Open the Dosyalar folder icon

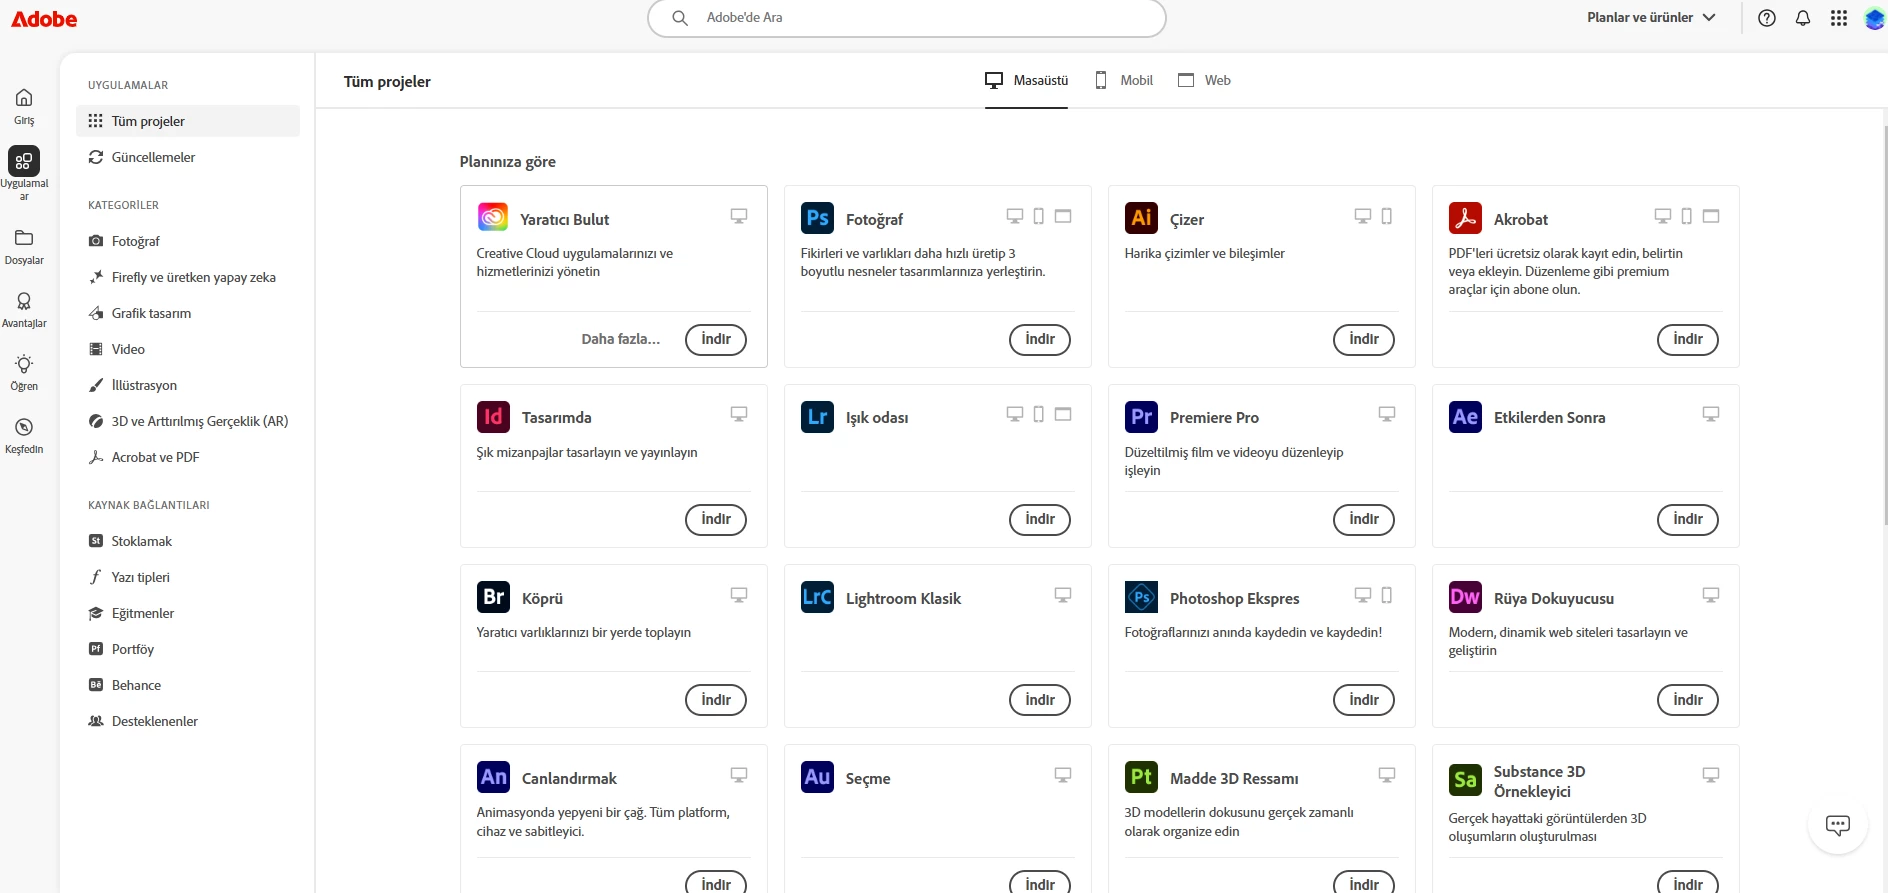24,238
